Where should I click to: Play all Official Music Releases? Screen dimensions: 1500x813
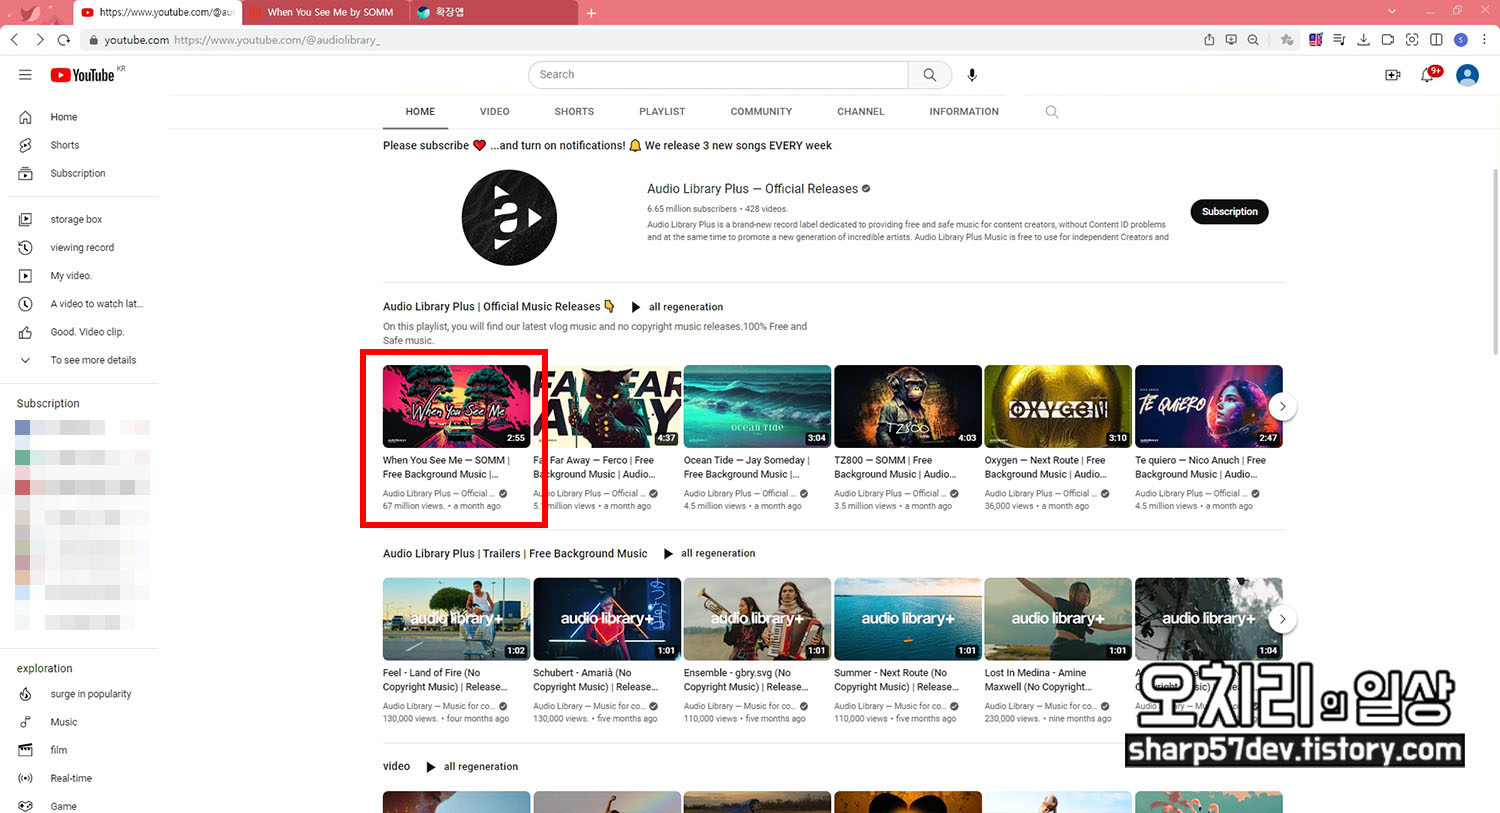677,307
